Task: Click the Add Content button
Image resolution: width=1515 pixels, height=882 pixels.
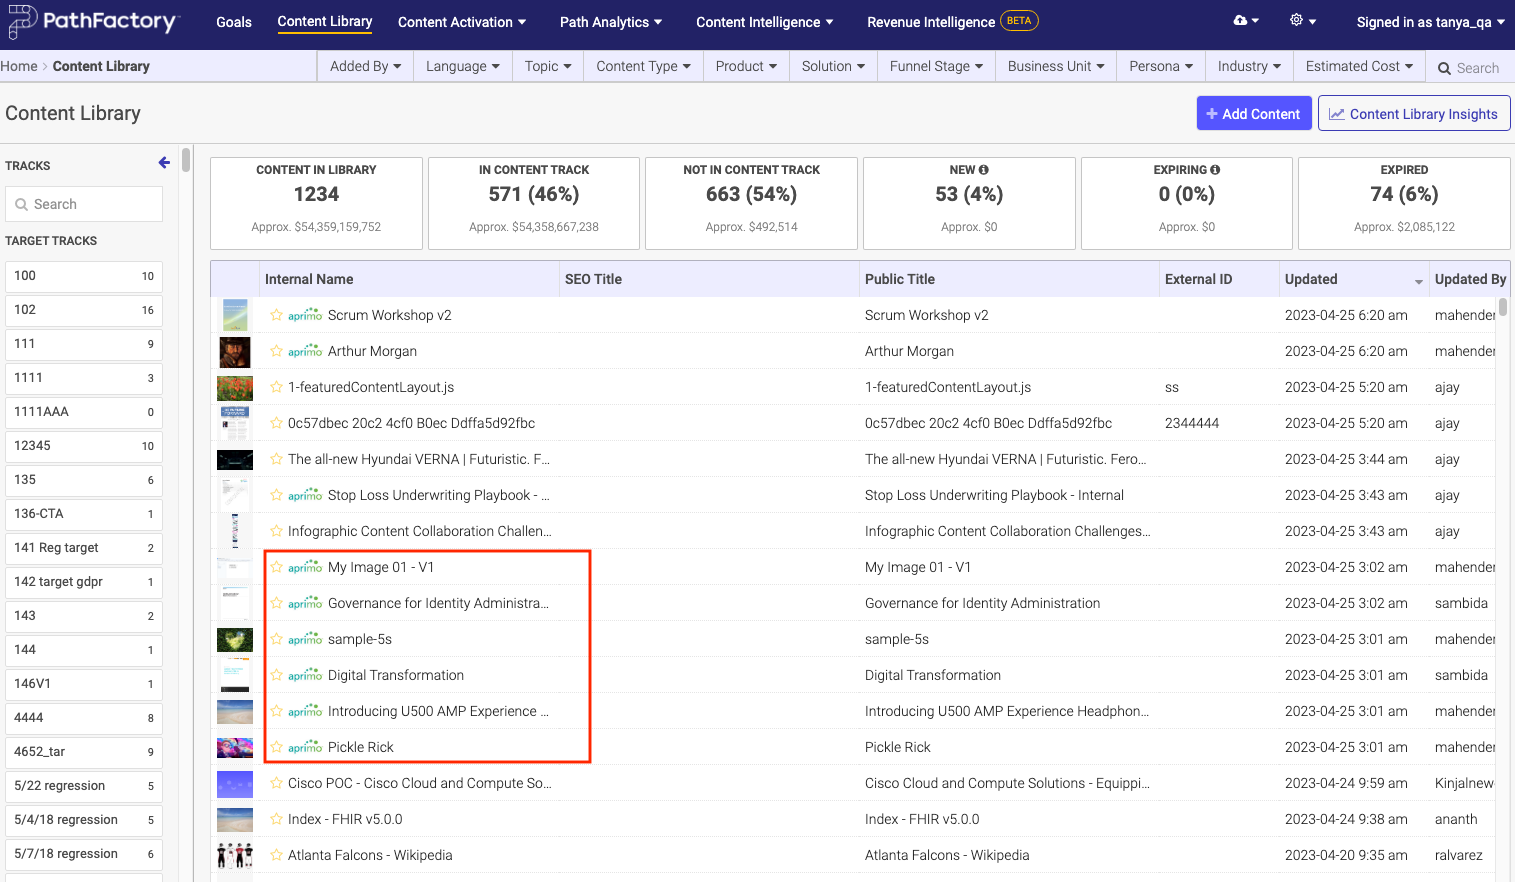Action: click(1253, 114)
